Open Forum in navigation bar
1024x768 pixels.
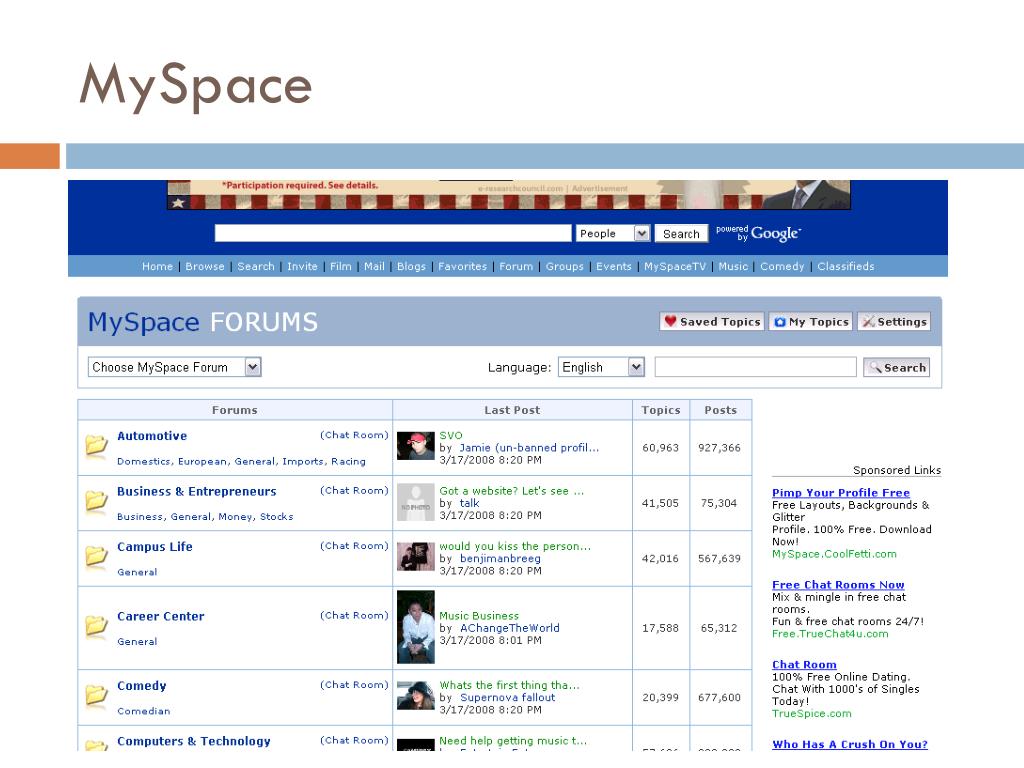516,266
